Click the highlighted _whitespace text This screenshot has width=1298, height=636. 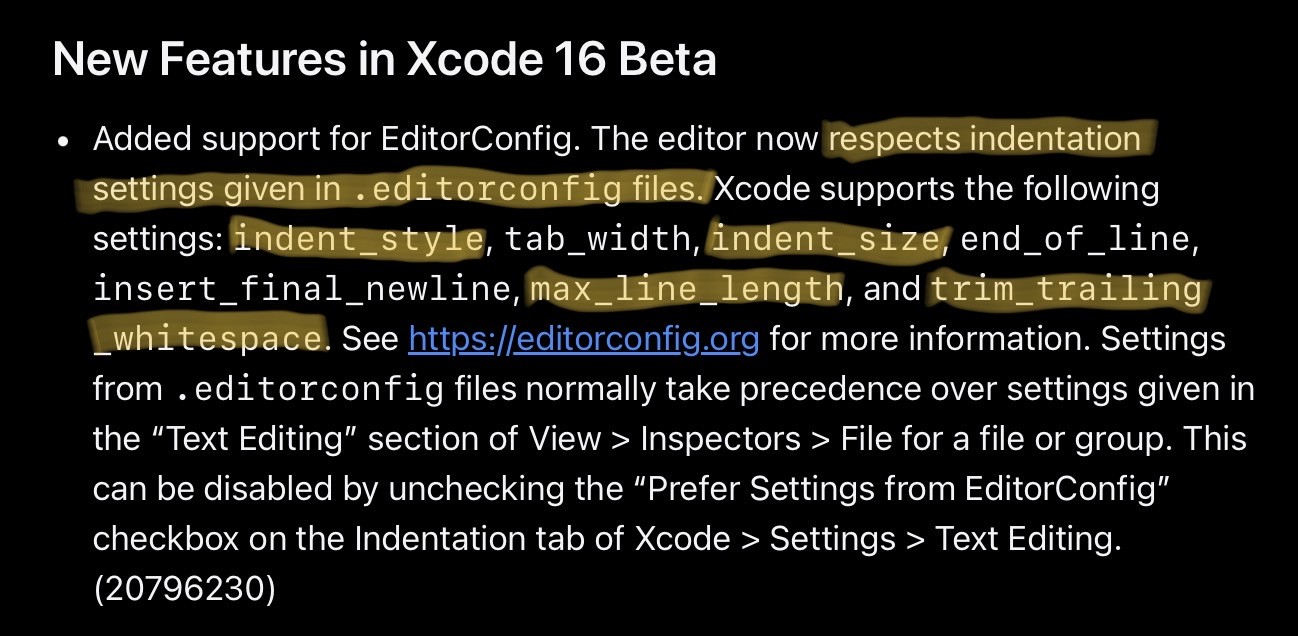pyautogui.click(x=209, y=340)
